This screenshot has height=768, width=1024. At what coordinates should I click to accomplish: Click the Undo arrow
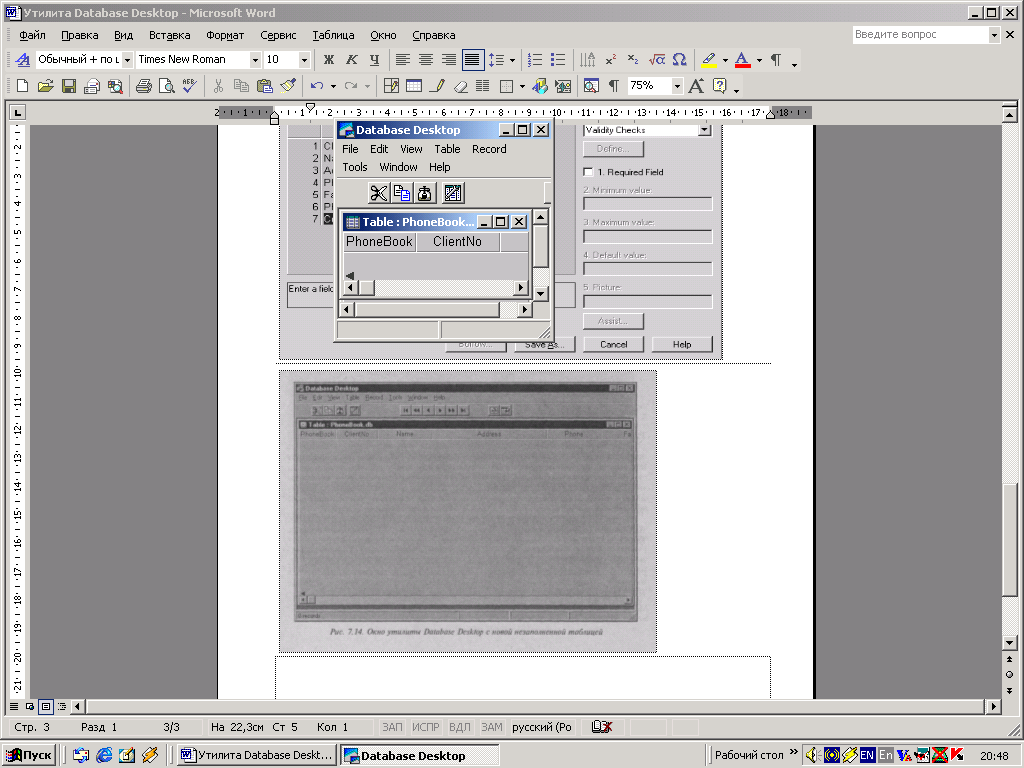click(x=317, y=86)
